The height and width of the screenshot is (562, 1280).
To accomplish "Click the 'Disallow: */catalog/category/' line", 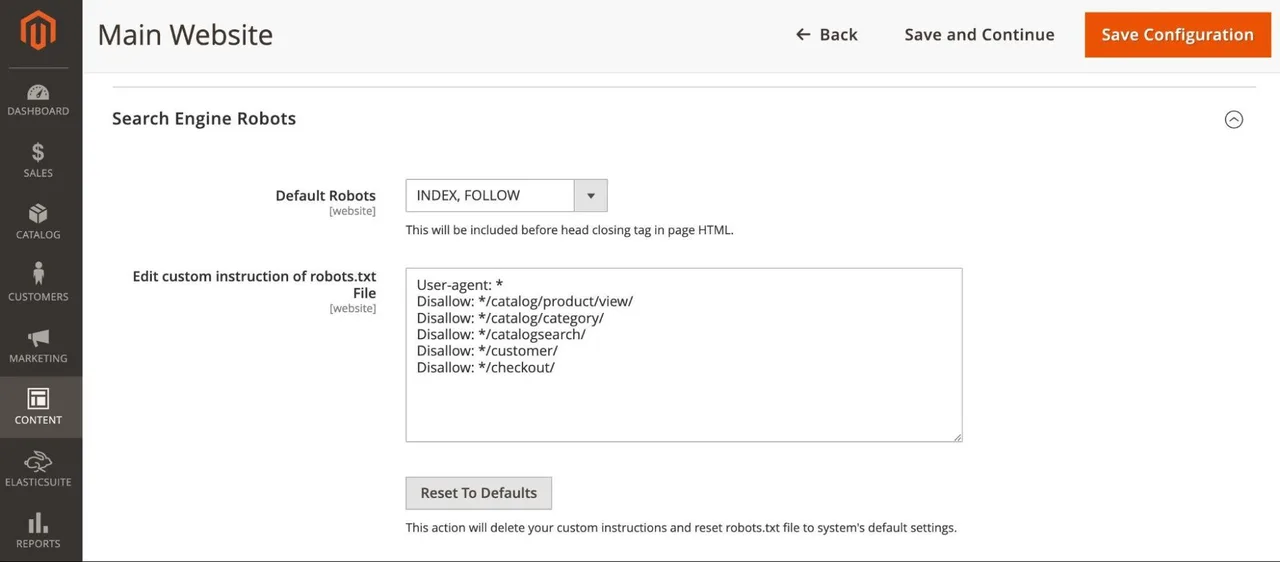I will click(x=510, y=318).
